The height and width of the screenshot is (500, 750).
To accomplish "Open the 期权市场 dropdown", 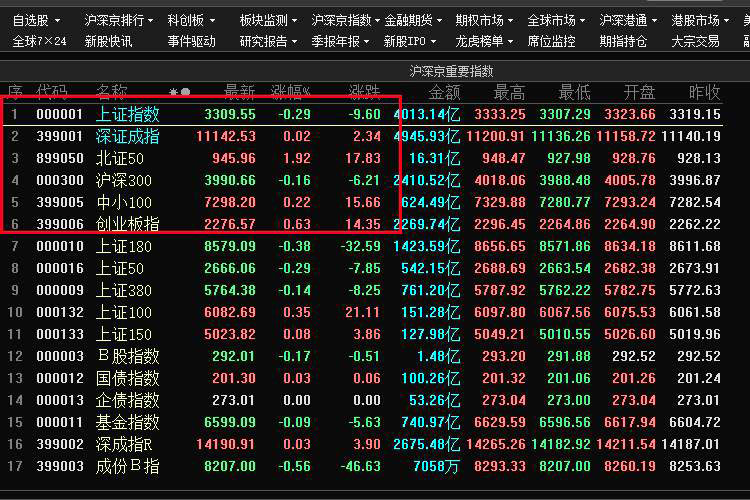I will (x=484, y=21).
